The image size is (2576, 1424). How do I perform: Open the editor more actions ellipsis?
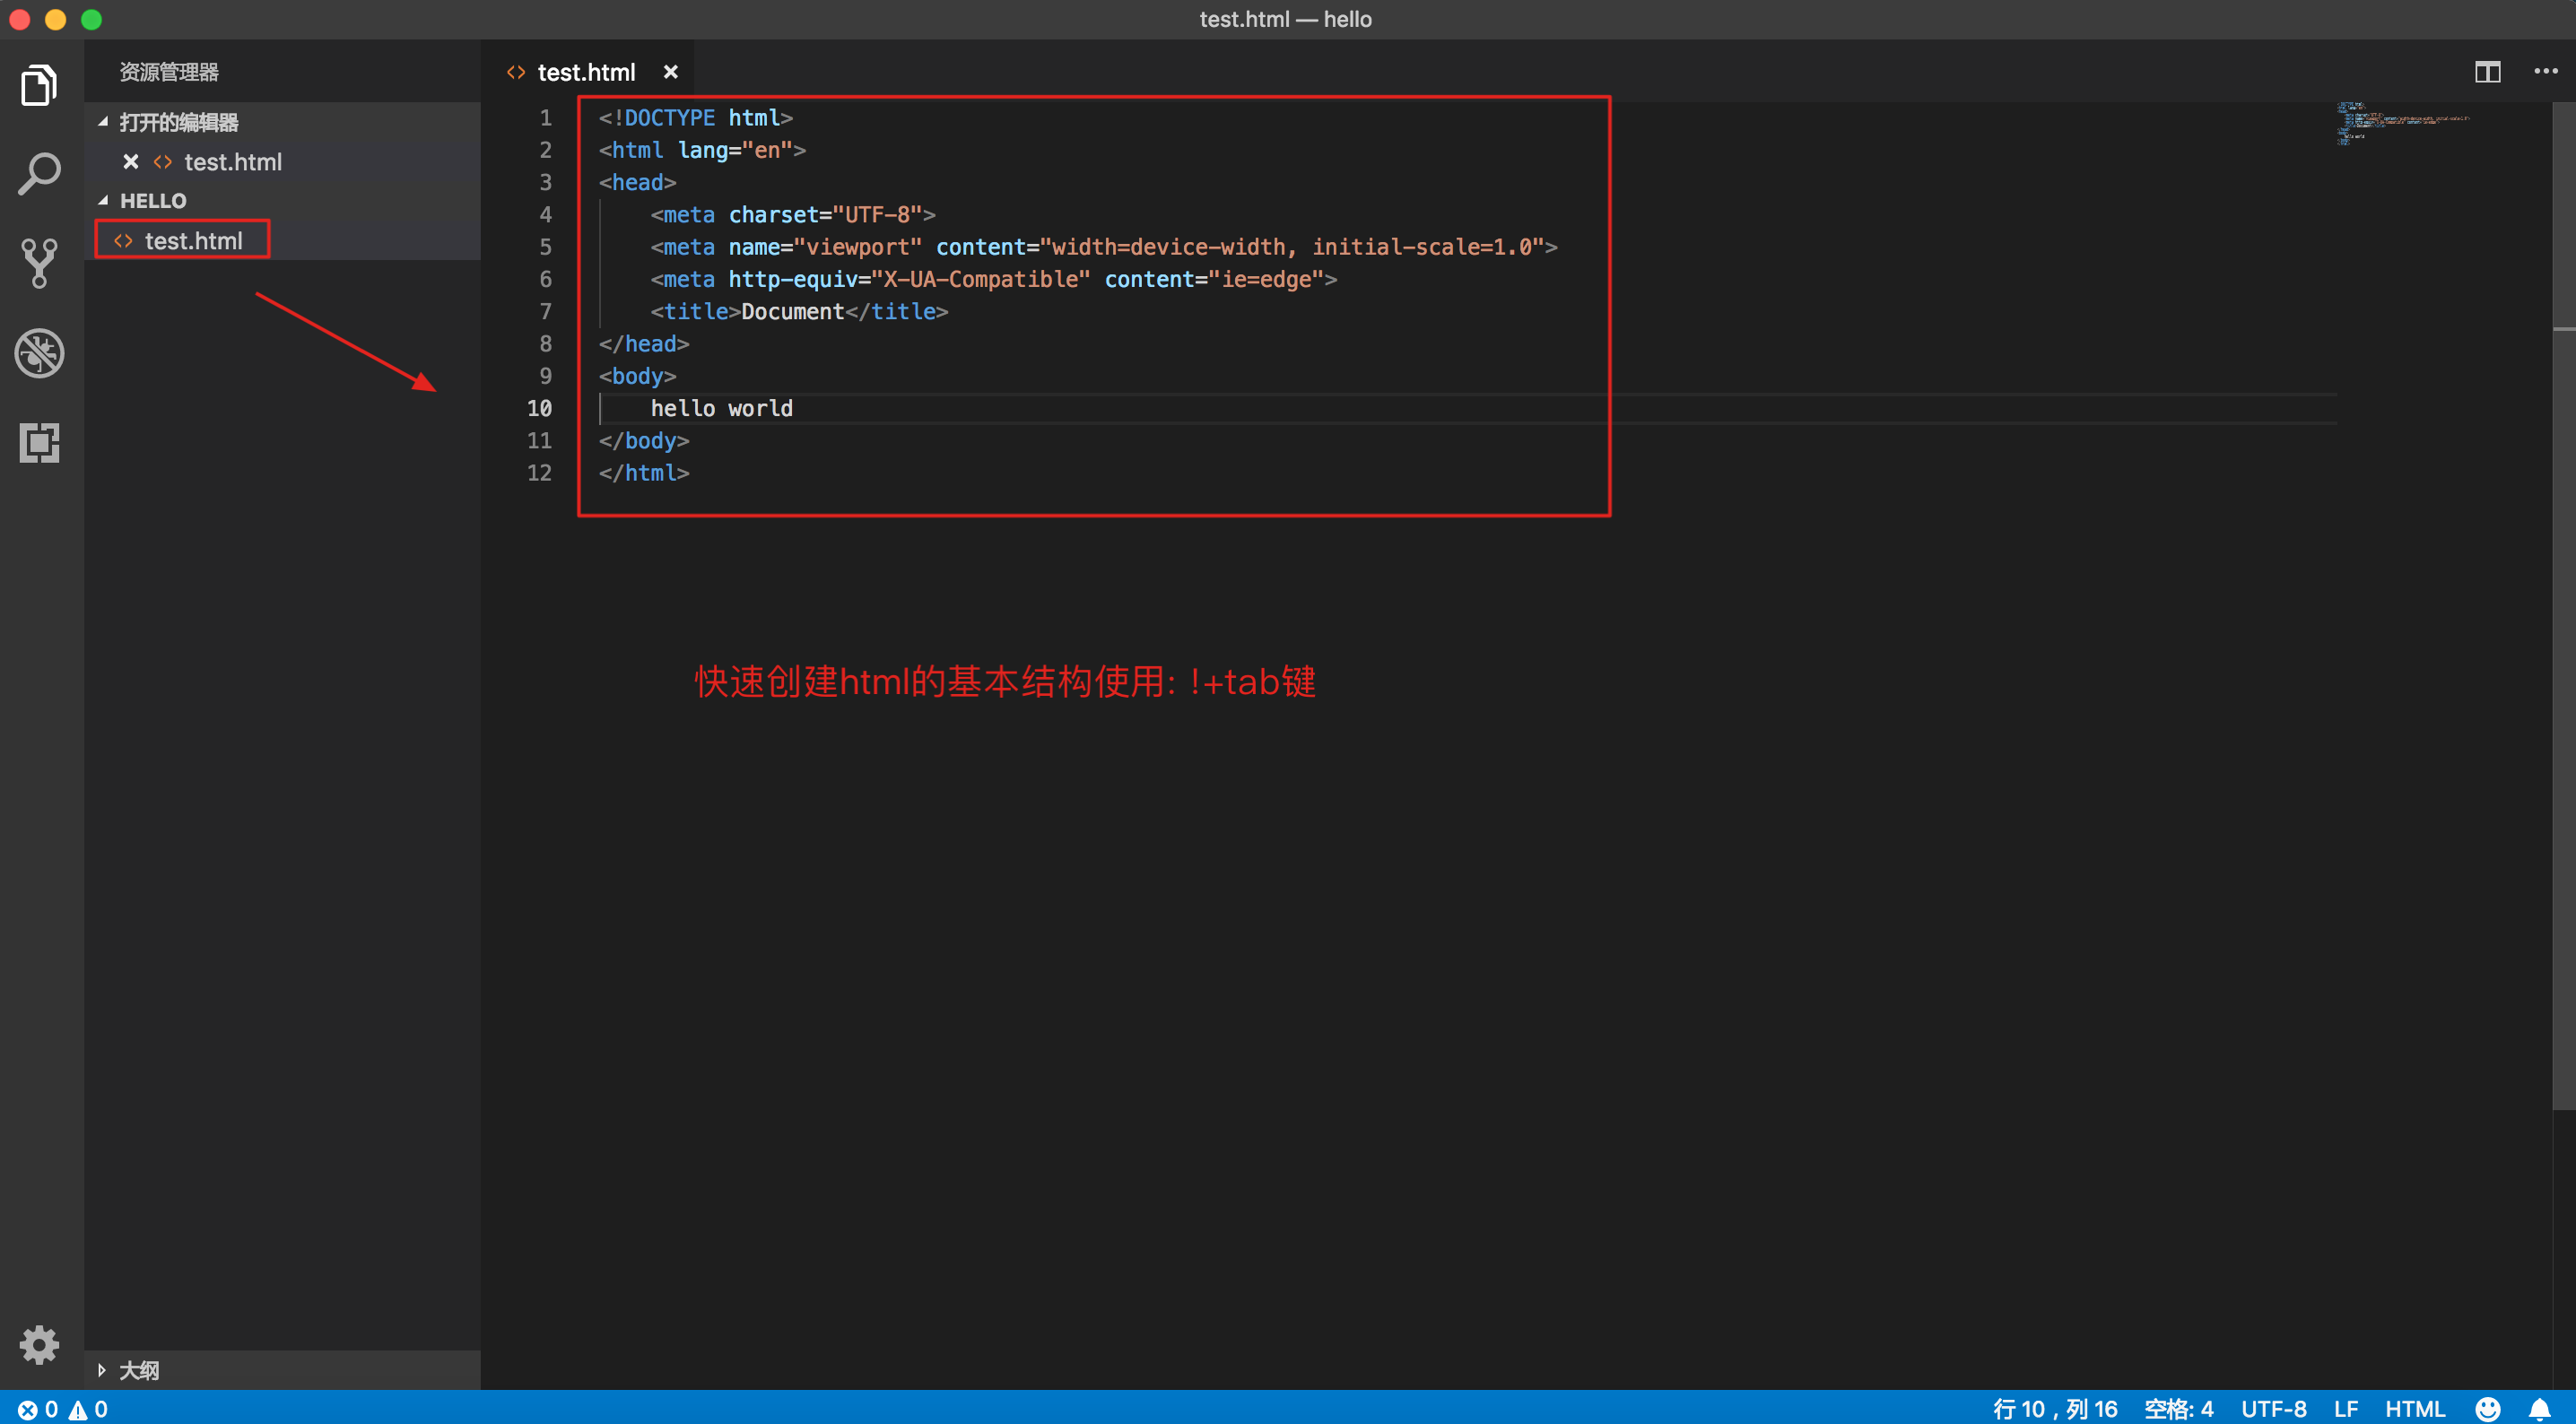tap(2545, 72)
